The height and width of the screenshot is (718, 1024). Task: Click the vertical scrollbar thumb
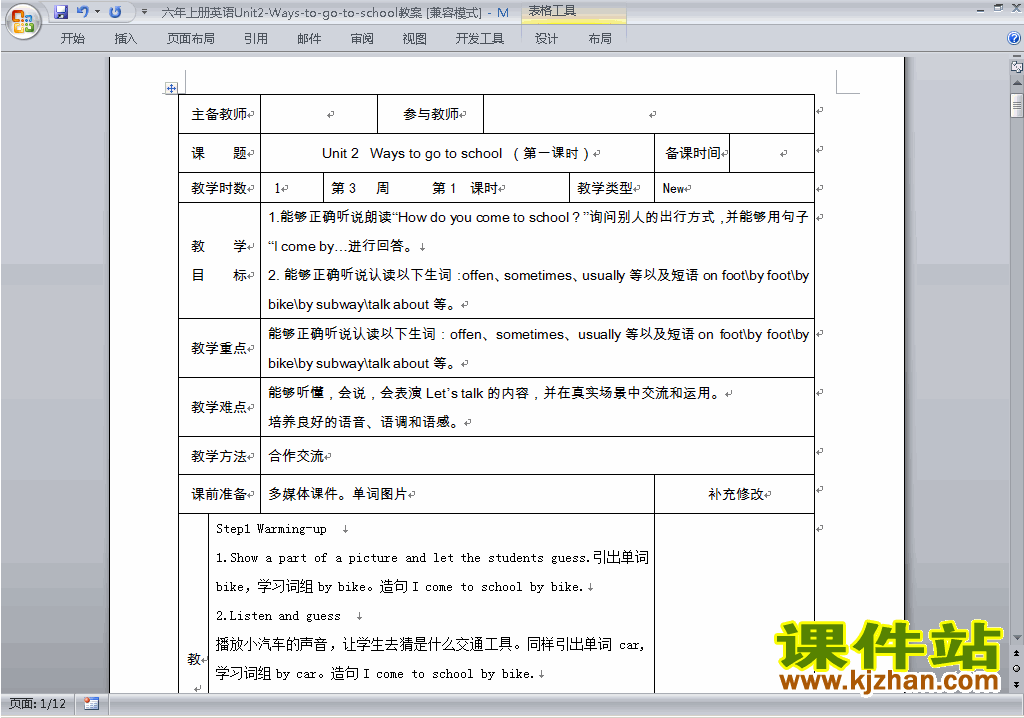tap(1017, 105)
